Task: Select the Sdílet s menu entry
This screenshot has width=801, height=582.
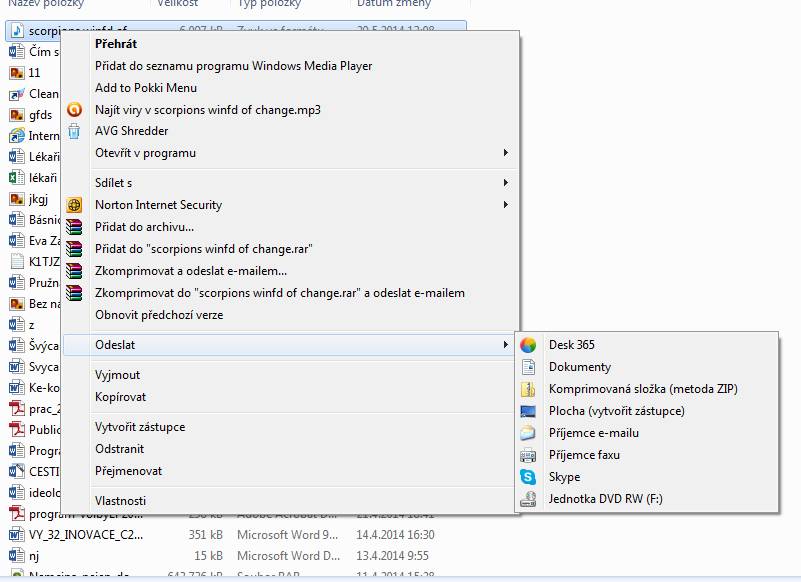Action: (x=113, y=182)
